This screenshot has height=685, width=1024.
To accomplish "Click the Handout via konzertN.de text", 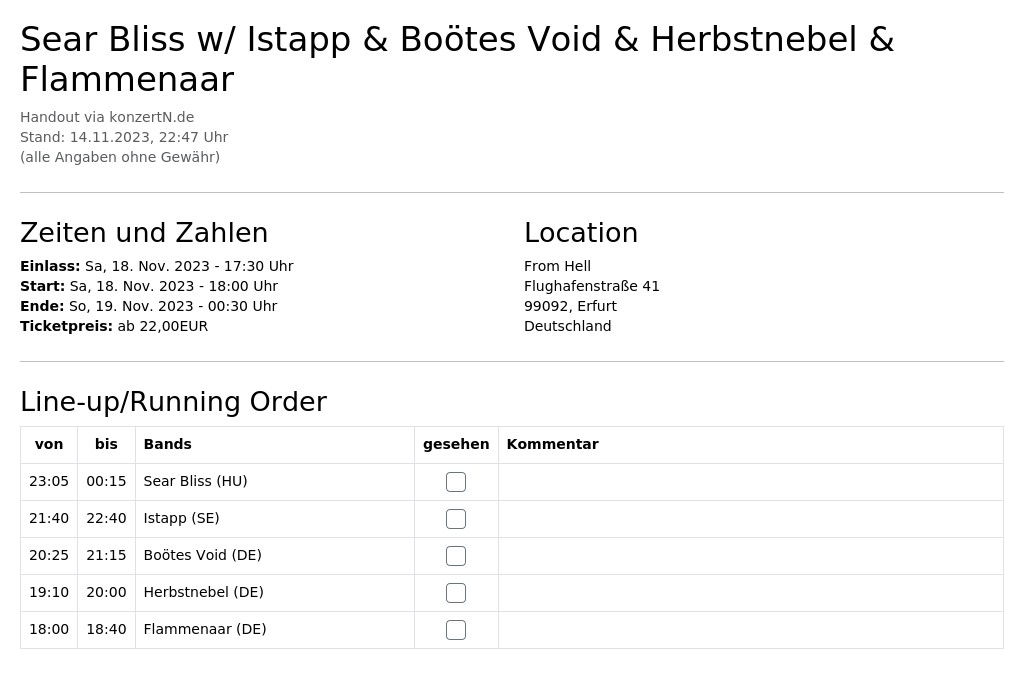I will [107, 117].
